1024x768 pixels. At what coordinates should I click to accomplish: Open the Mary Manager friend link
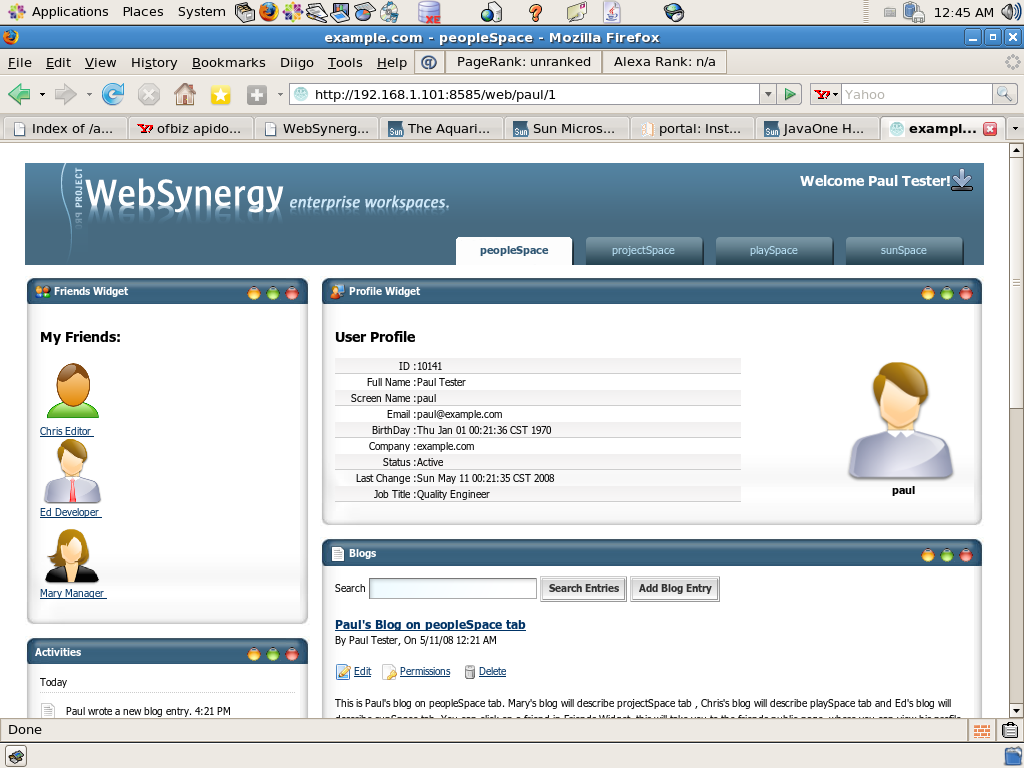point(72,593)
